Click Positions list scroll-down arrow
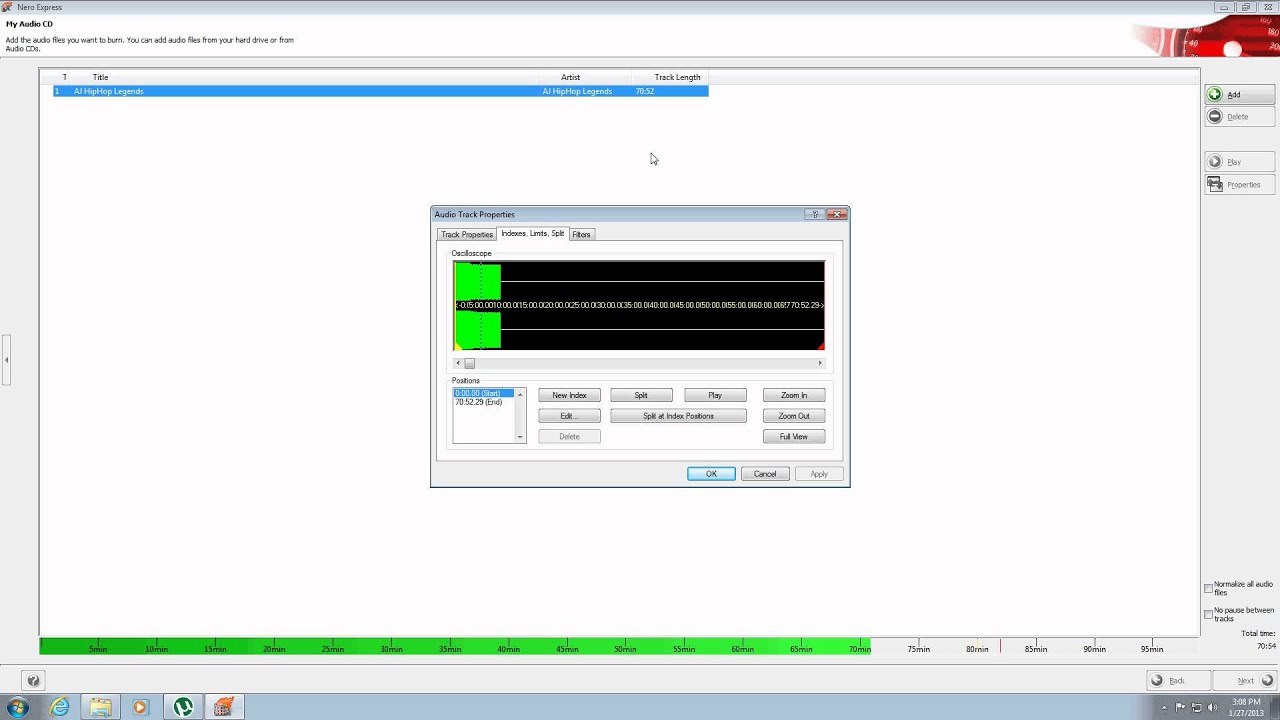The height and width of the screenshot is (720, 1280). pyautogui.click(x=520, y=437)
